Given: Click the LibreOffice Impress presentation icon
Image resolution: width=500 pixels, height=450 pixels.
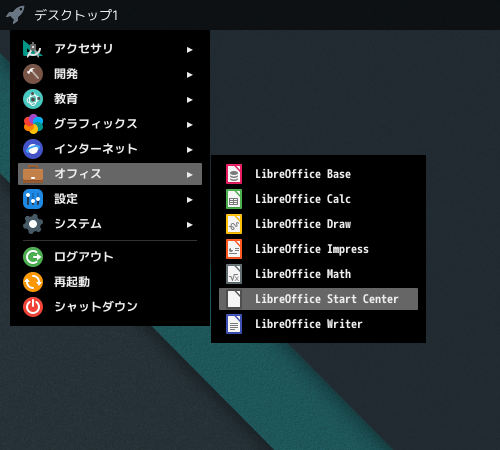Looking at the screenshot, I should (234, 249).
